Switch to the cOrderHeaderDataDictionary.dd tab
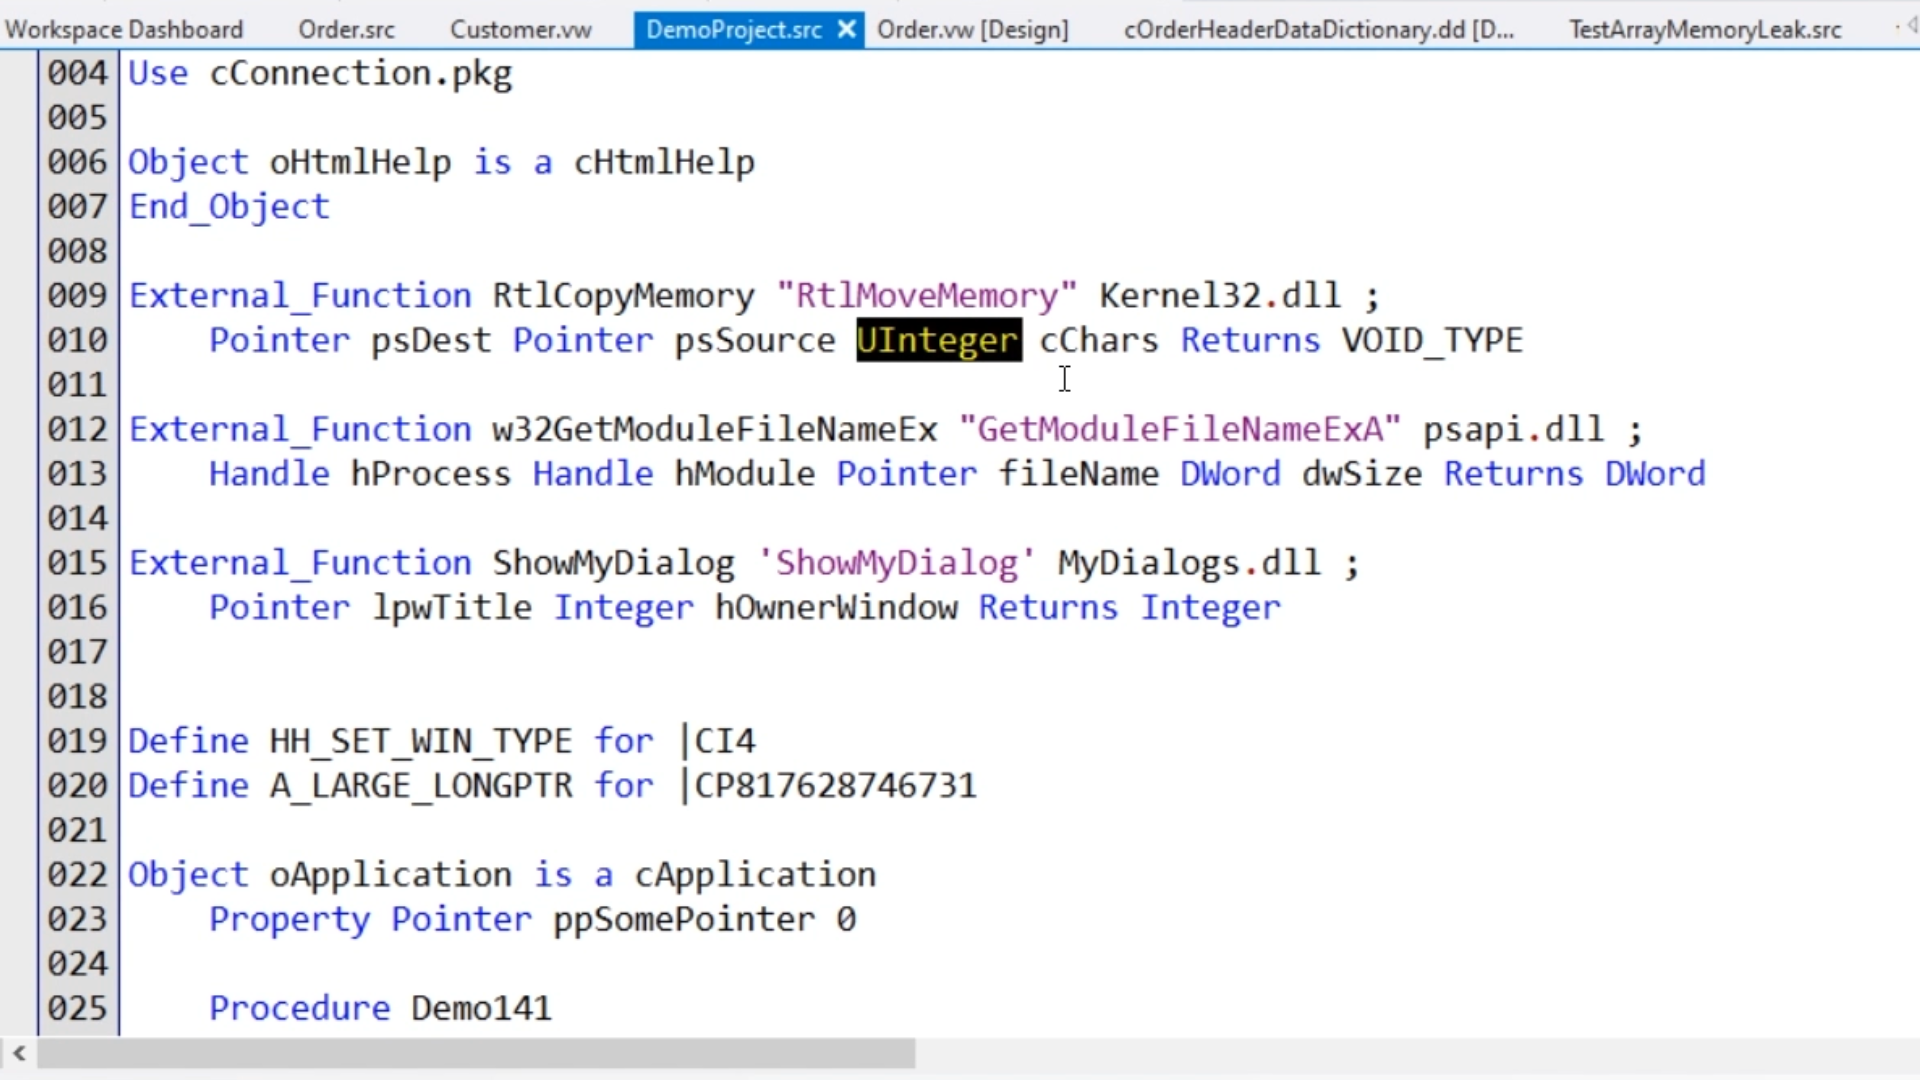1920x1080 pixels. [1318, 29]
